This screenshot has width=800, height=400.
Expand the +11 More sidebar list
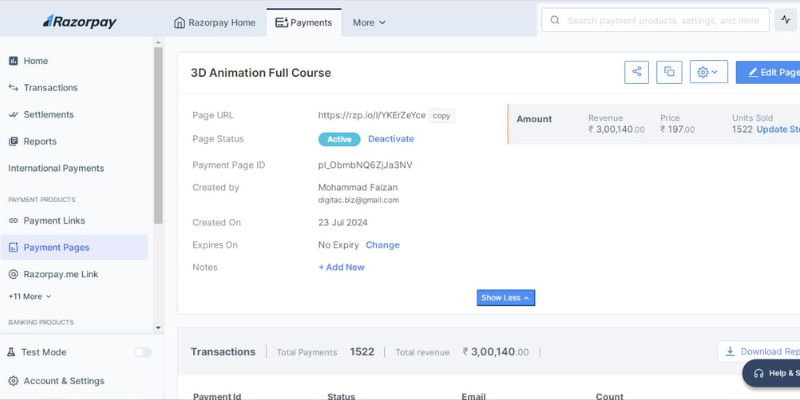(30, 296)
